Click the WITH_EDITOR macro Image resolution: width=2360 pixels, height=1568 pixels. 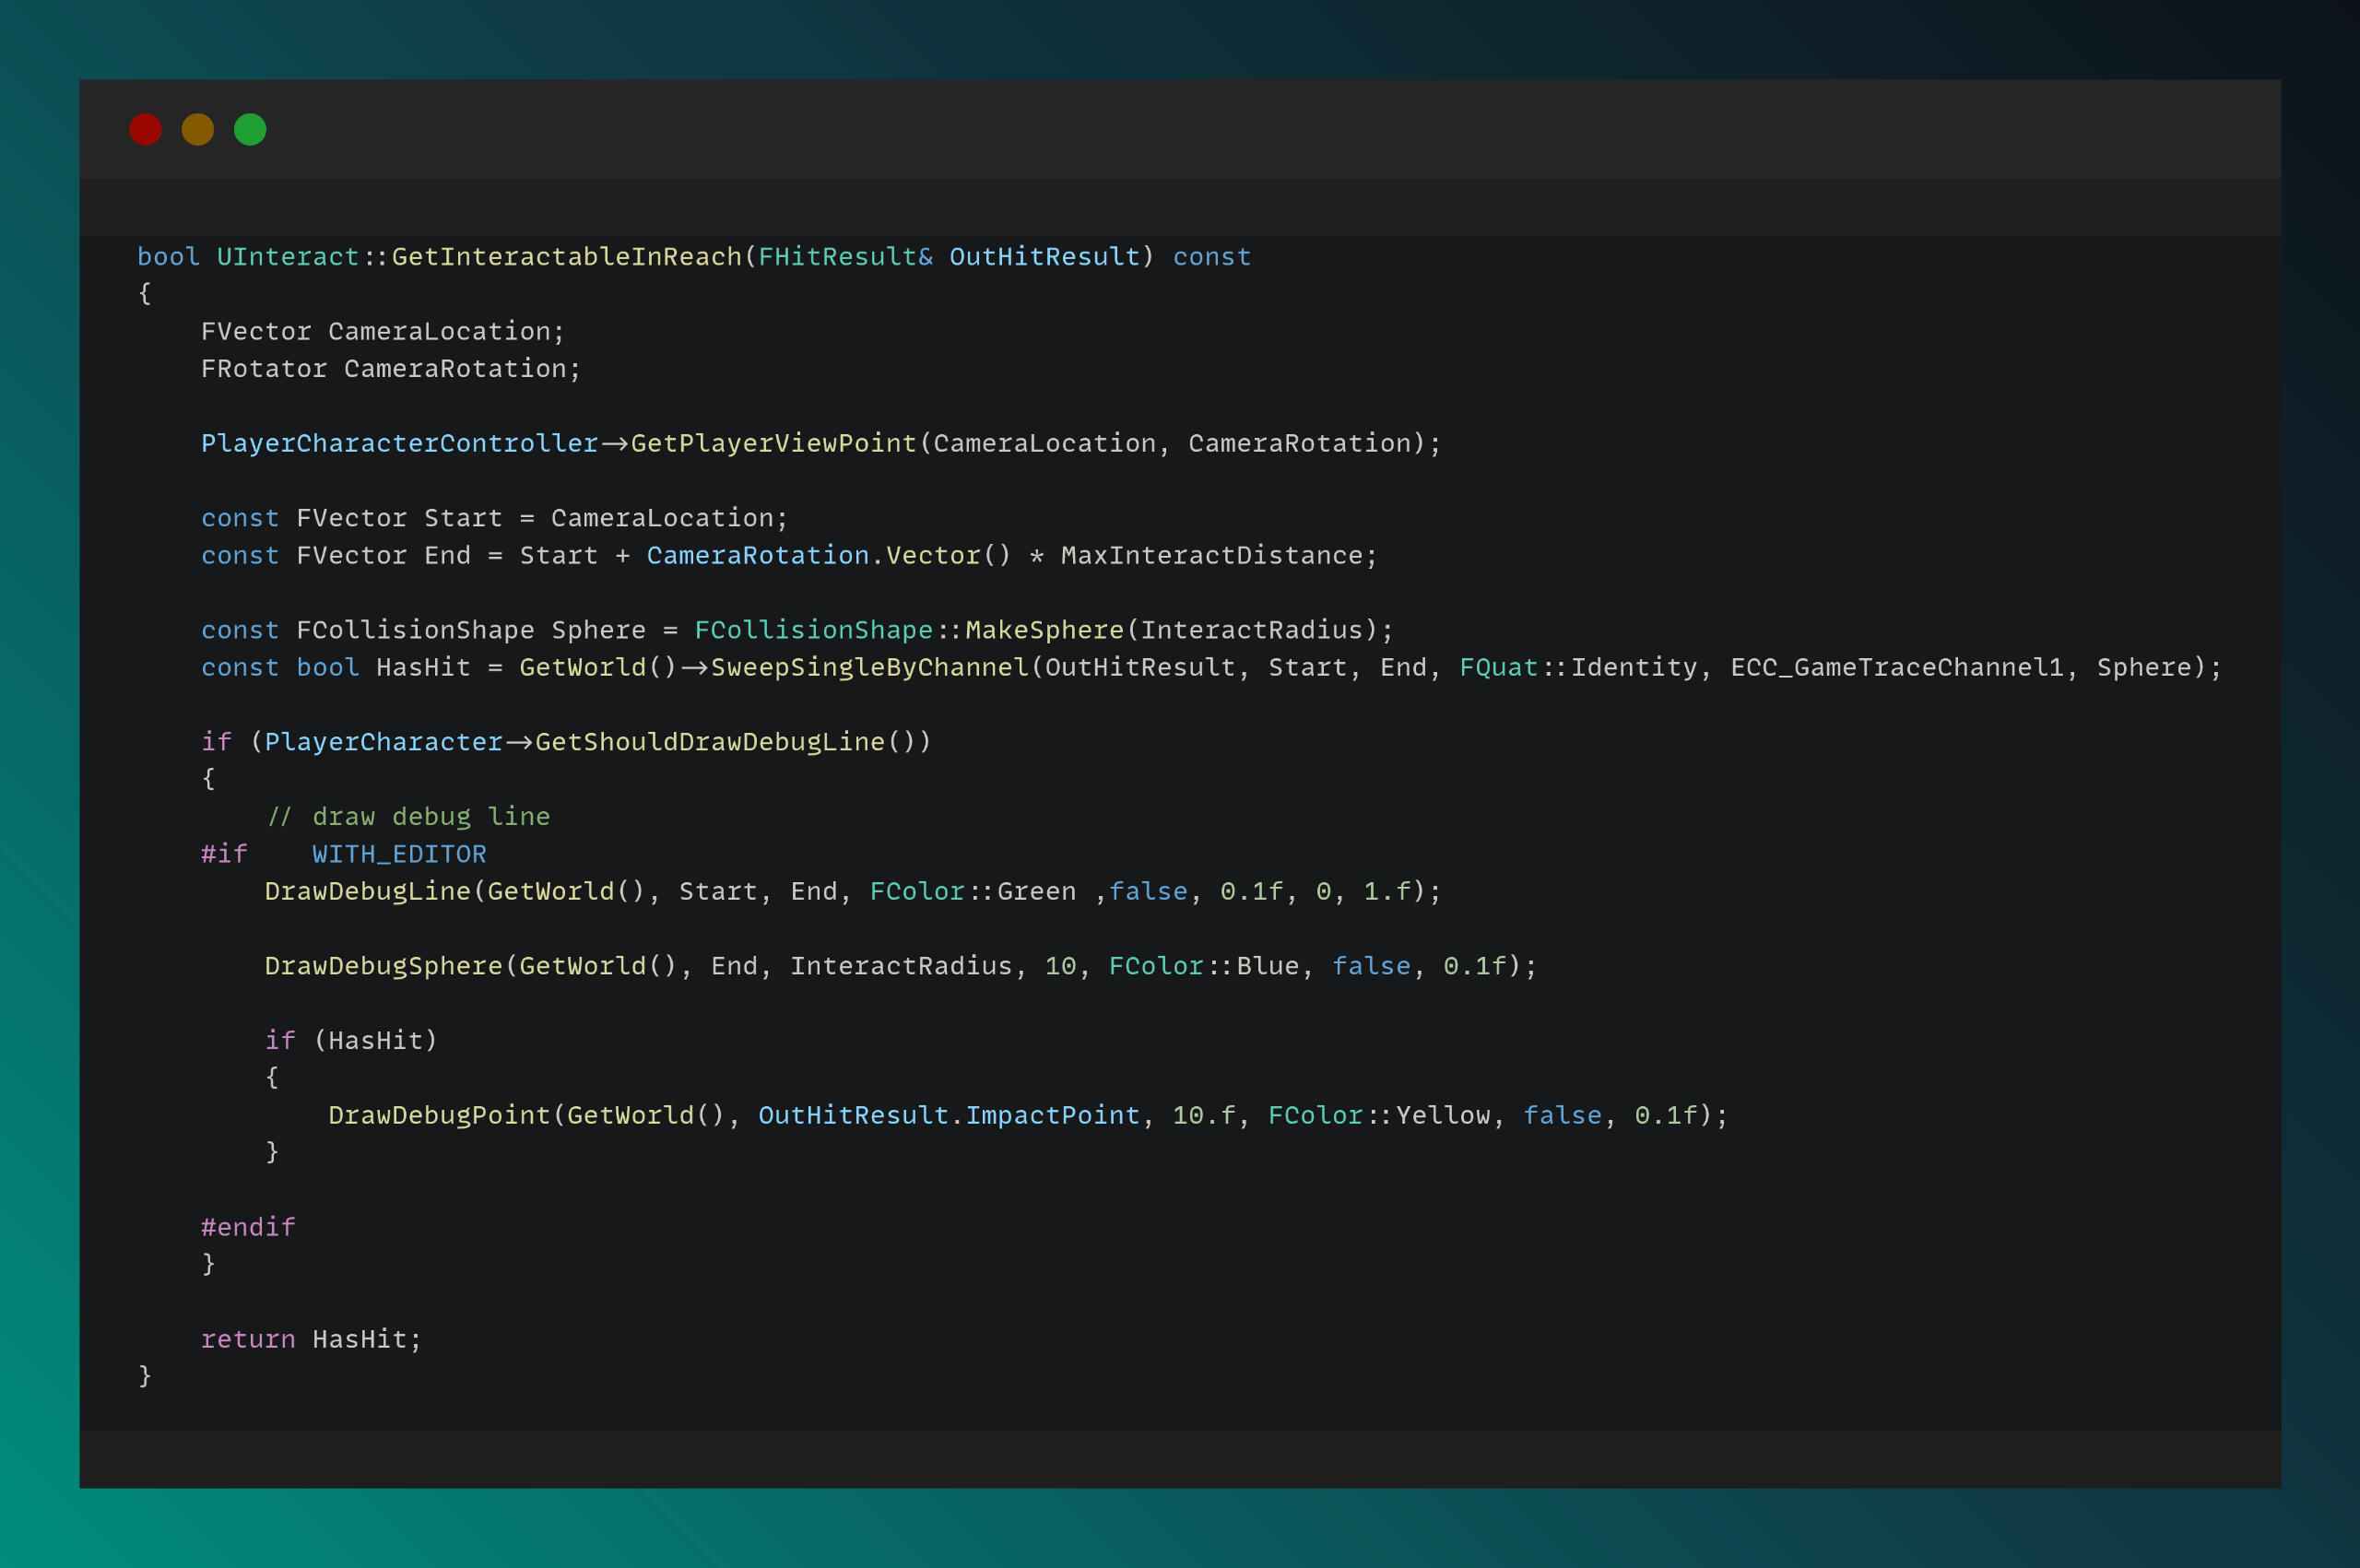tap(399, 854)
